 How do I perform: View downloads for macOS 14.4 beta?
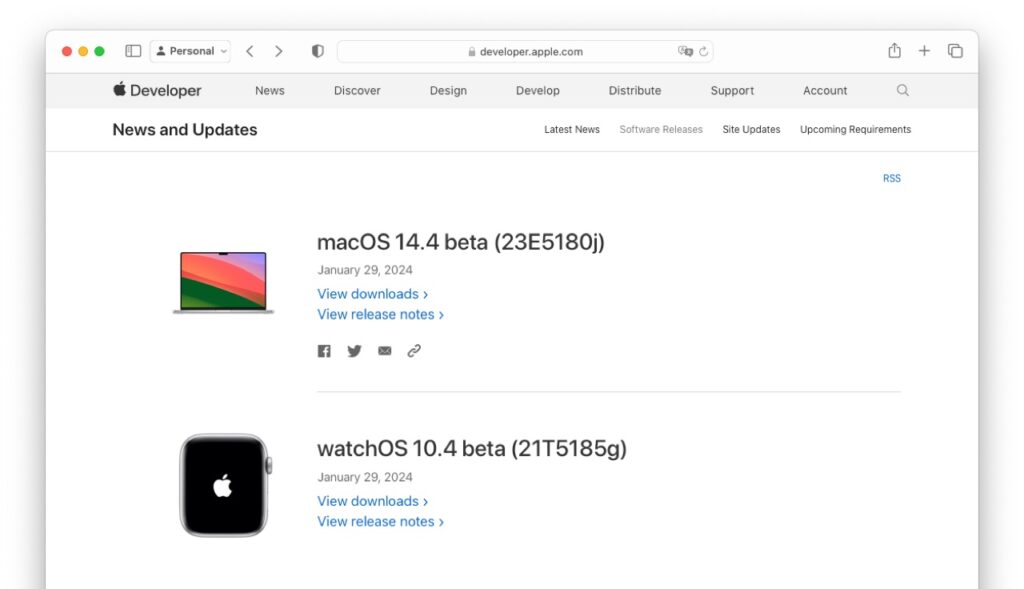(x=372, y=293)
